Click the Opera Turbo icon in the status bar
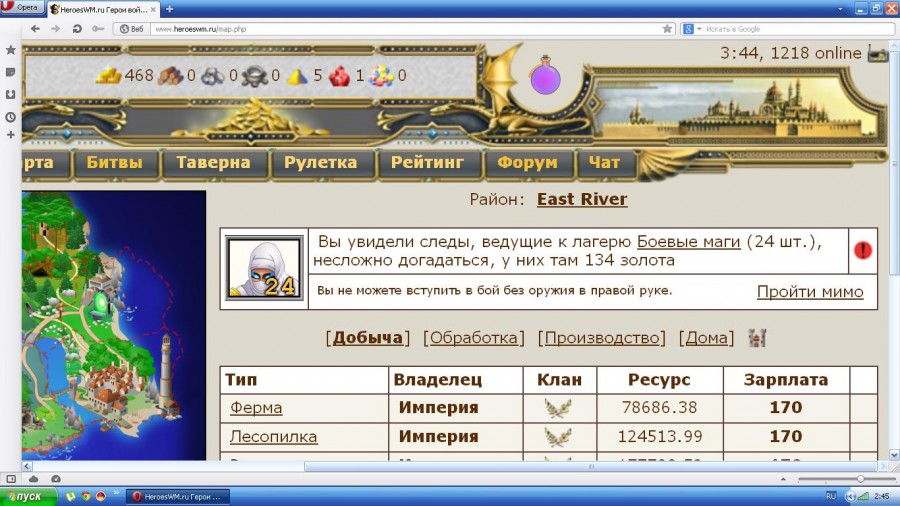 click(x=56, y=478)
